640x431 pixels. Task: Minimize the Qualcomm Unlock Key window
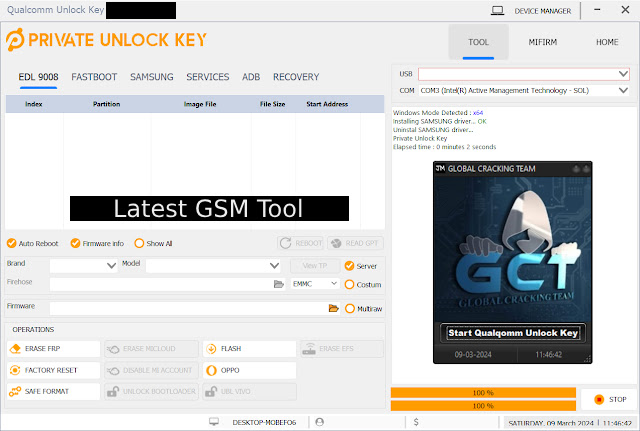click(x=597, y=9)
